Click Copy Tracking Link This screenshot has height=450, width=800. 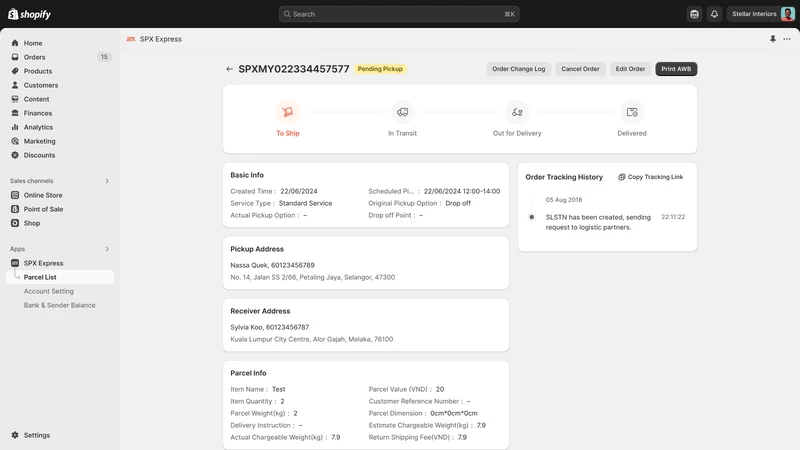(x=651, y=177)
